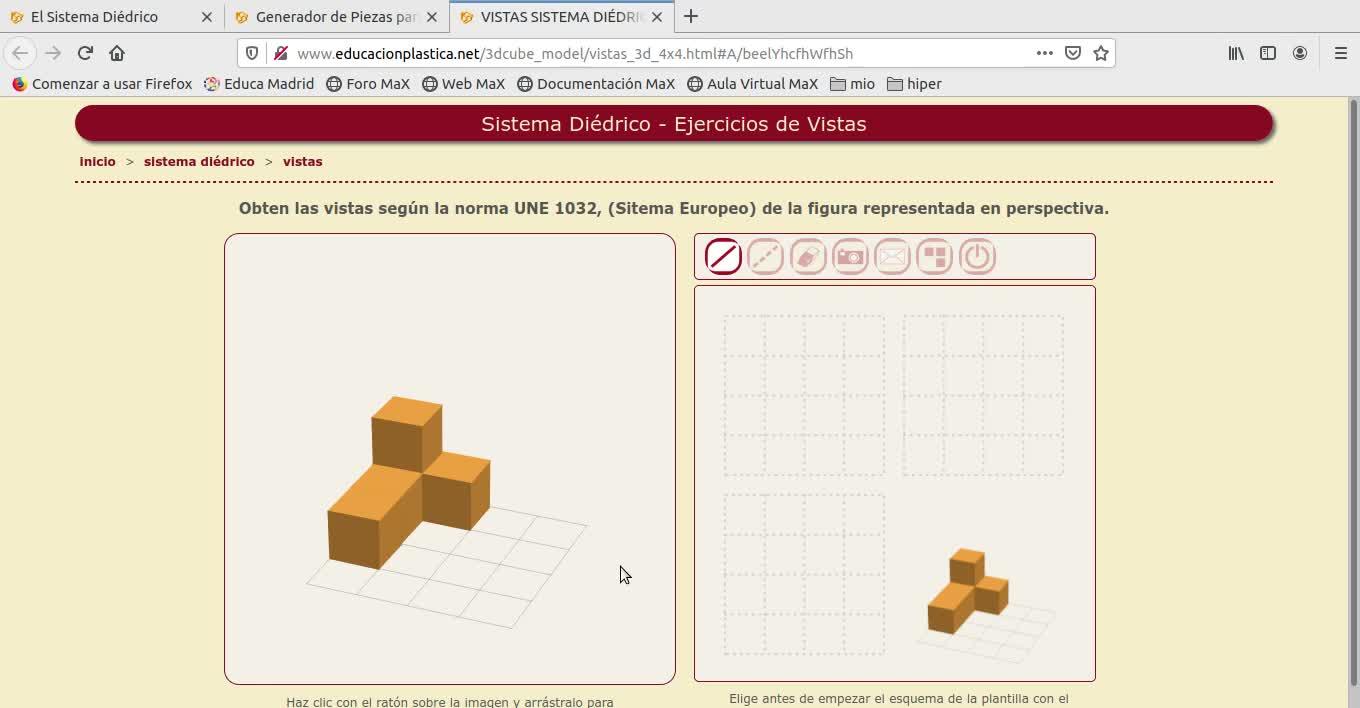
Task: Open the page actions three-dot menu
Action: [1044, 53]
